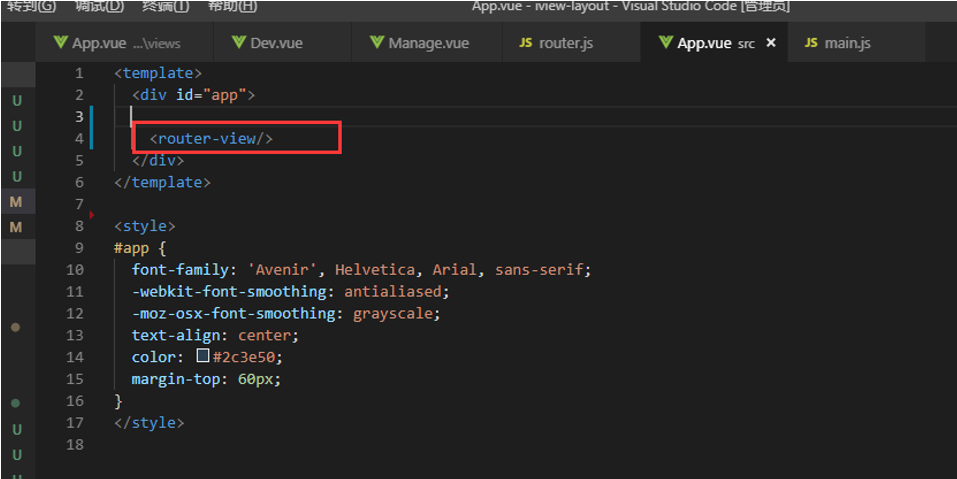The image size is (957, 479).
Task: Open the Dev.vue editor tab
Action: tap(283, 43)
